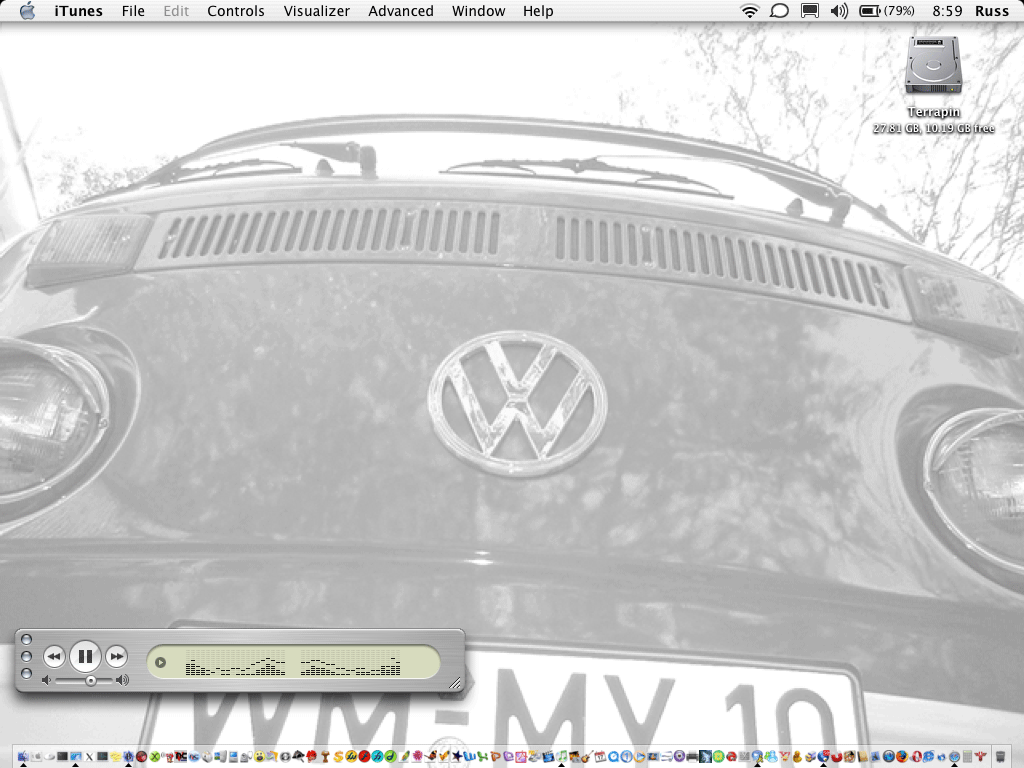
Task: Open Finder from the Dock
Action: [24, 756]
